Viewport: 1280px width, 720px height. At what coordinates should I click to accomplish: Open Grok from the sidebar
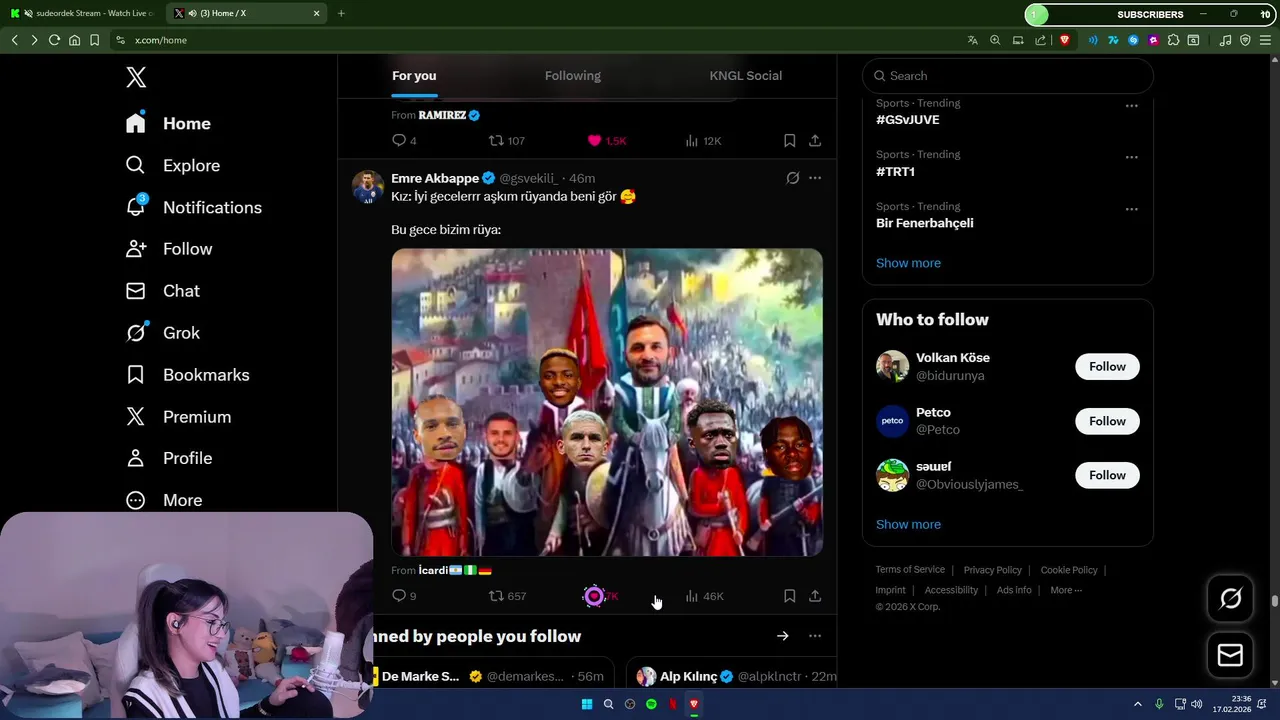tap(162, 333)
